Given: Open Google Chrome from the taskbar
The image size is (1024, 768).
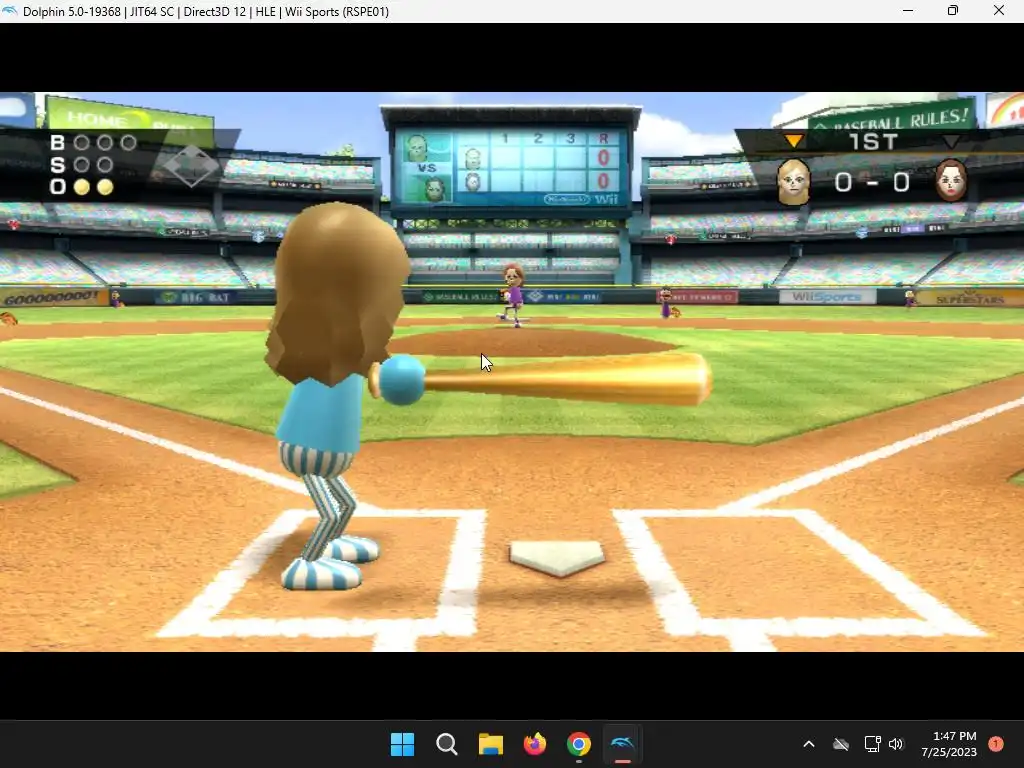Looking at the screenshot, I should tap(579, 744).
